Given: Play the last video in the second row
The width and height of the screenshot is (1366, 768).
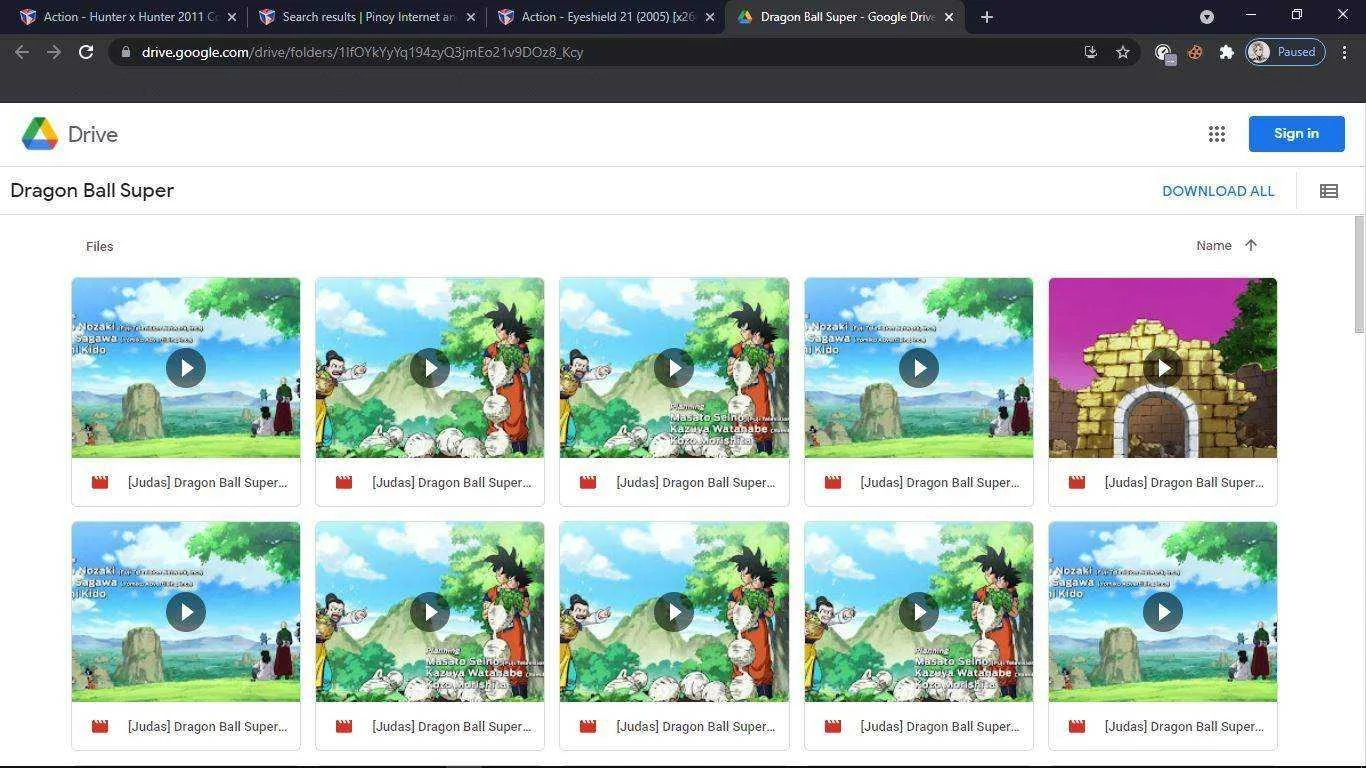Looking at the screenshot, I should click(x=1163, y=612).
